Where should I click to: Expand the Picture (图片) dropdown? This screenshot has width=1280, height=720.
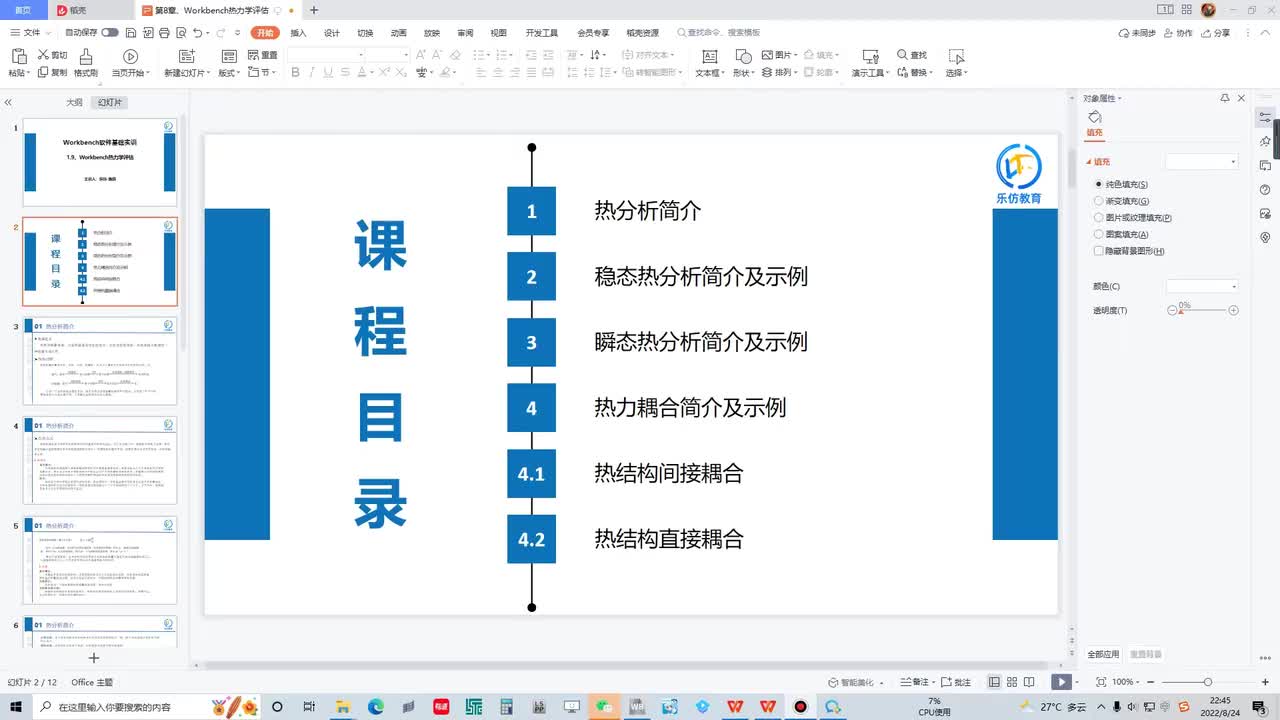779,55
